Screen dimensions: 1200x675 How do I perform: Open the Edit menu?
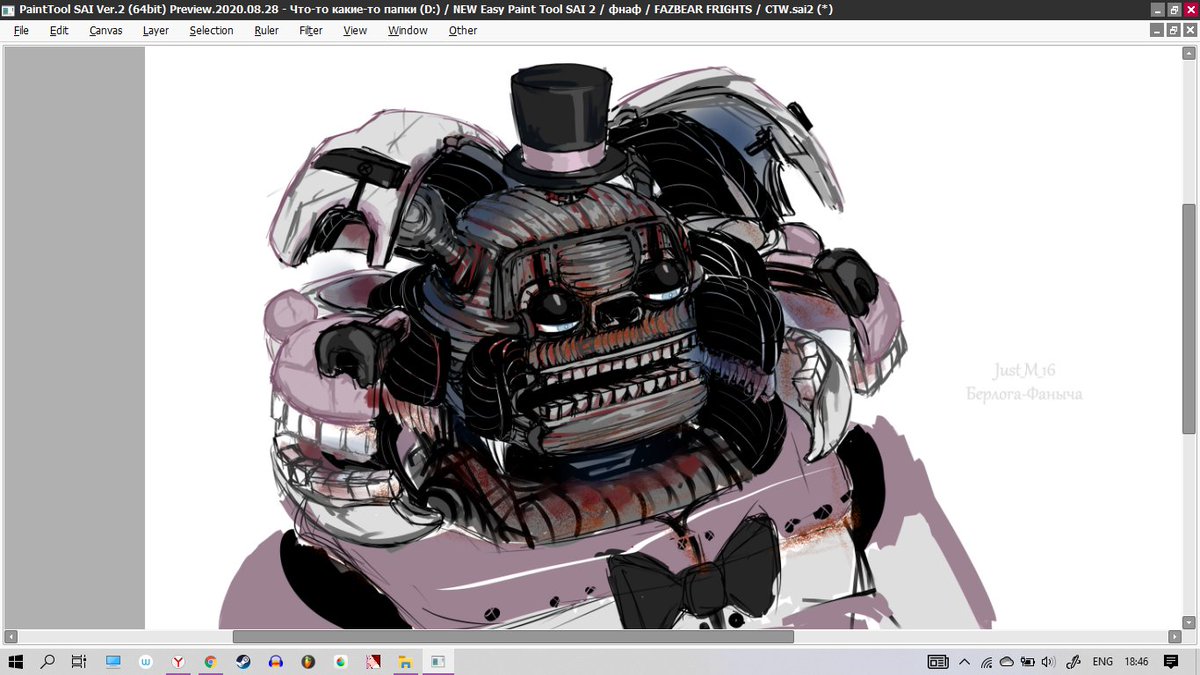(59, 30)
